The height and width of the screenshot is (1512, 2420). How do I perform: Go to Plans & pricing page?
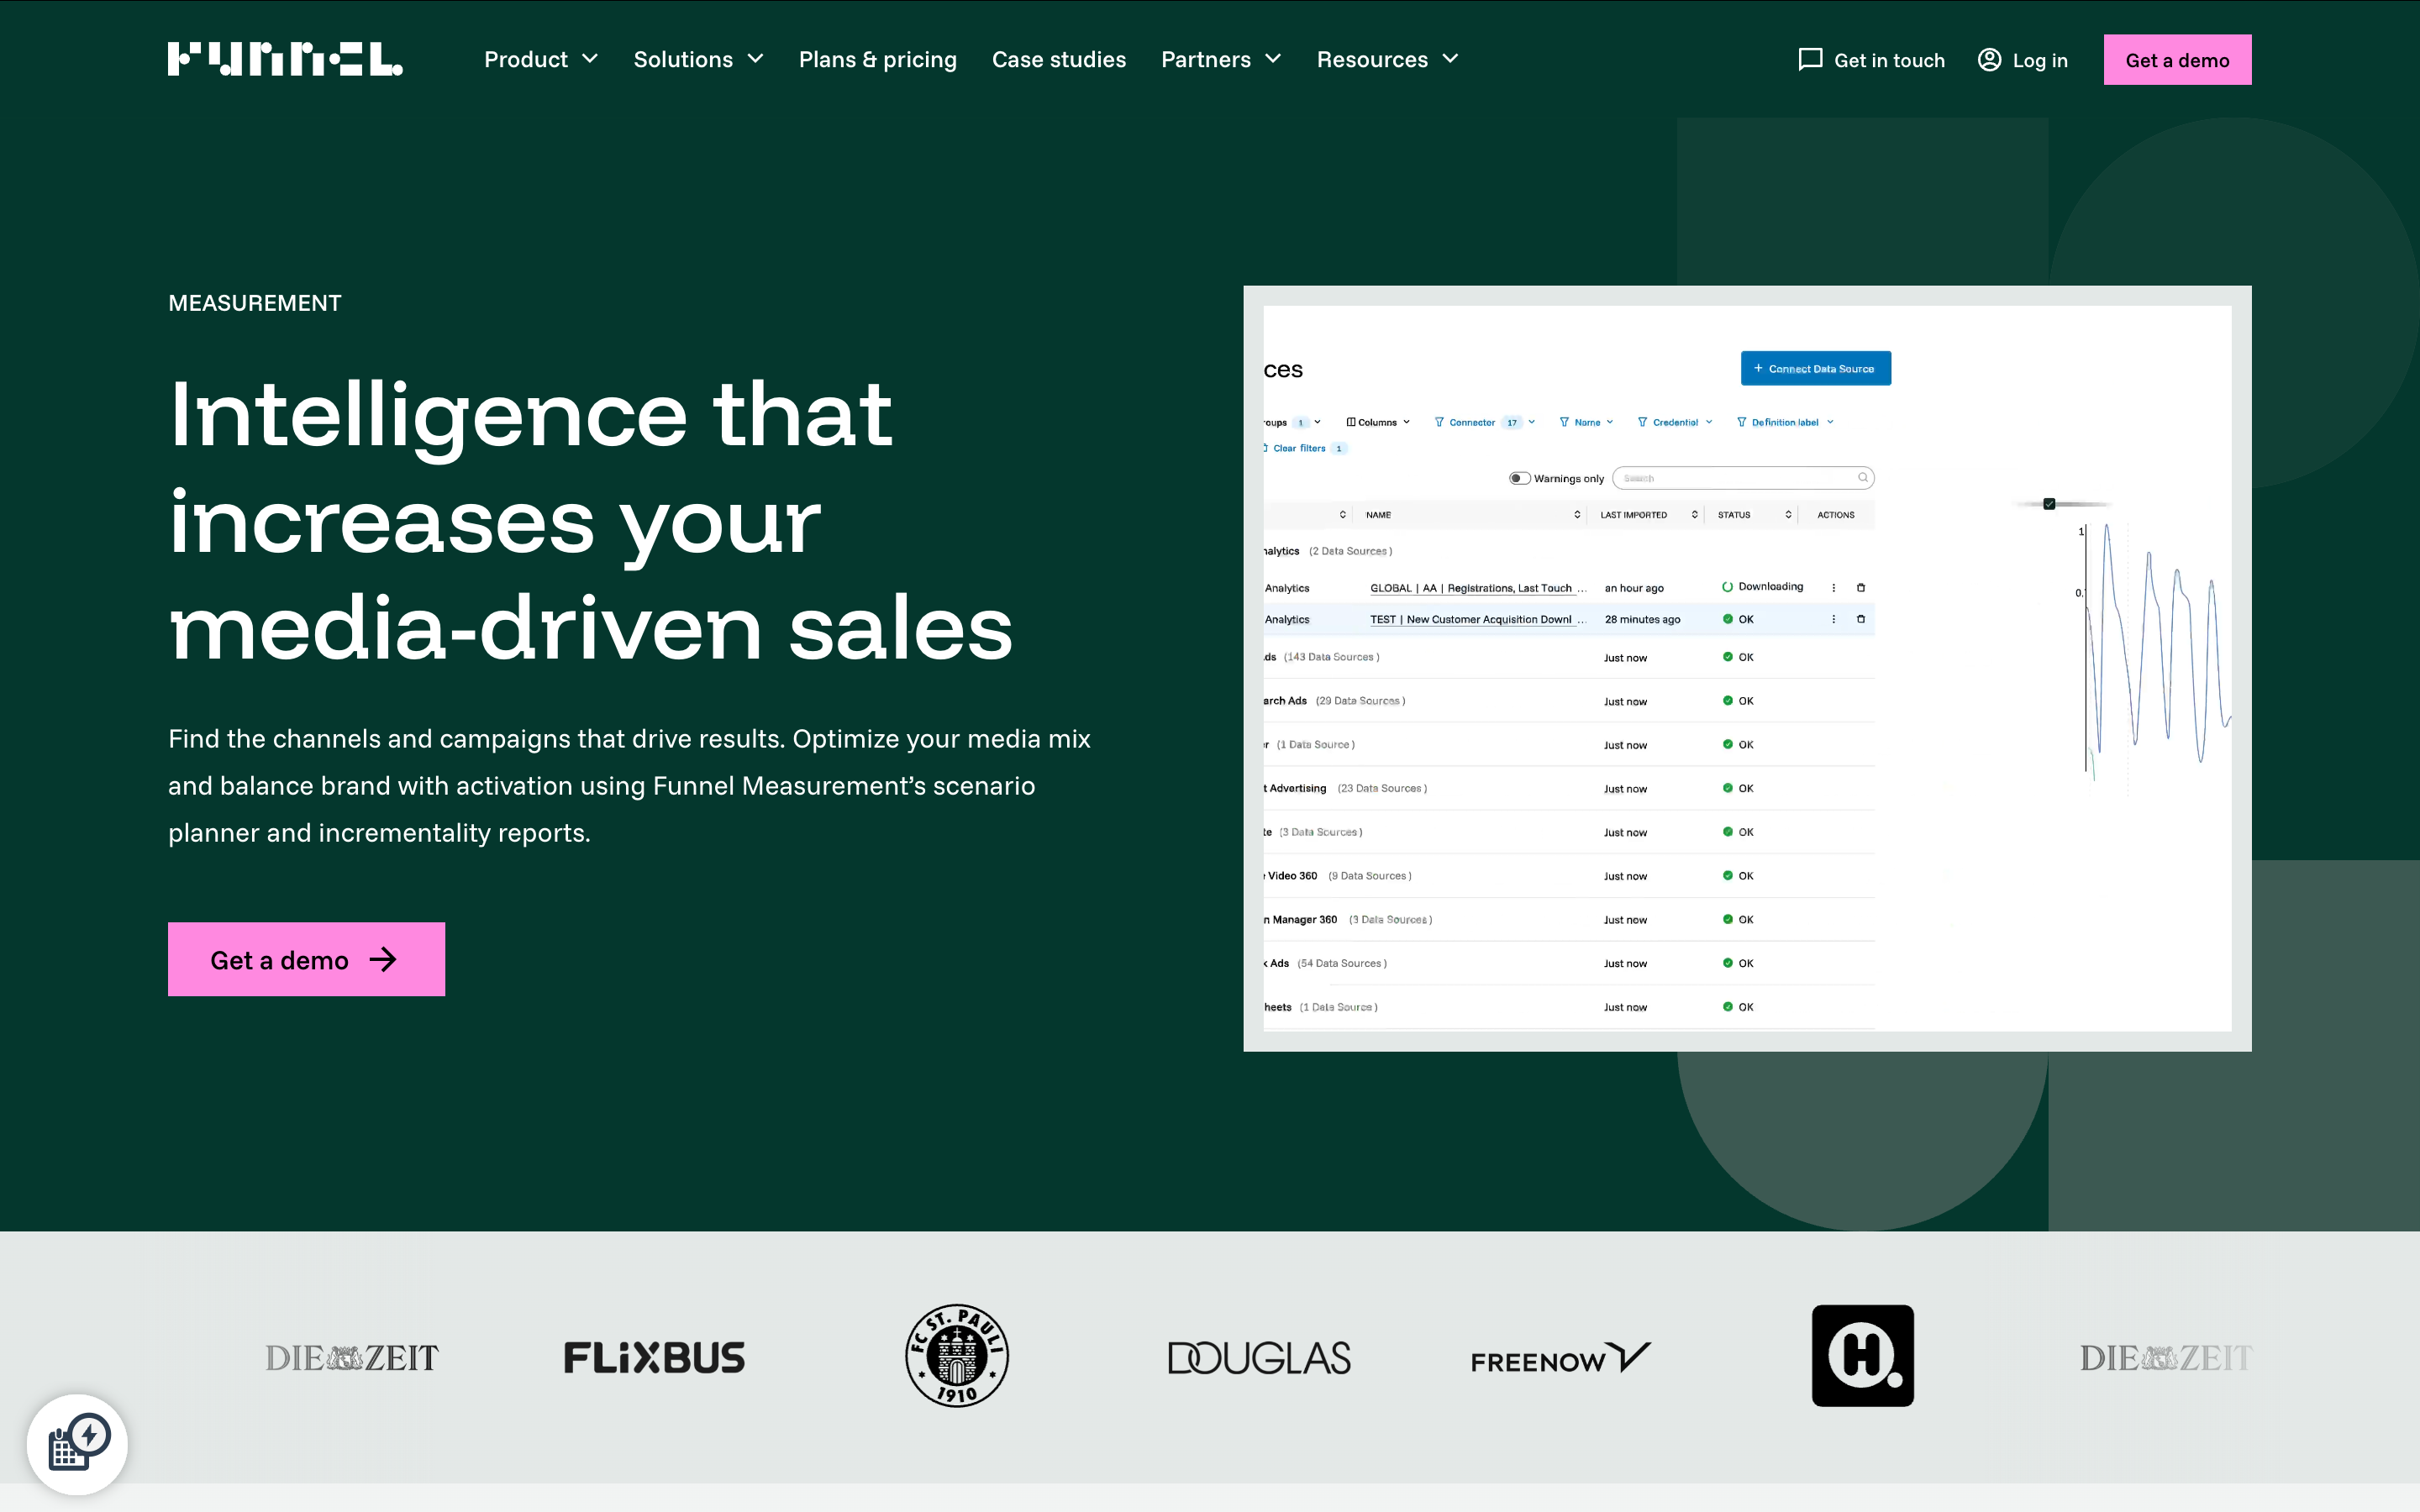[877, 60]
